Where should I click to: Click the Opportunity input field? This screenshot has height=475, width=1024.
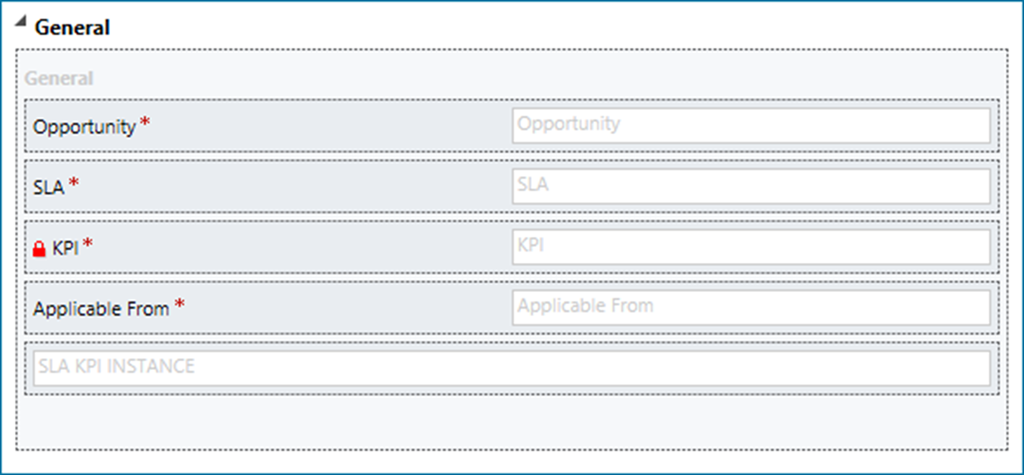click(750, 125)
